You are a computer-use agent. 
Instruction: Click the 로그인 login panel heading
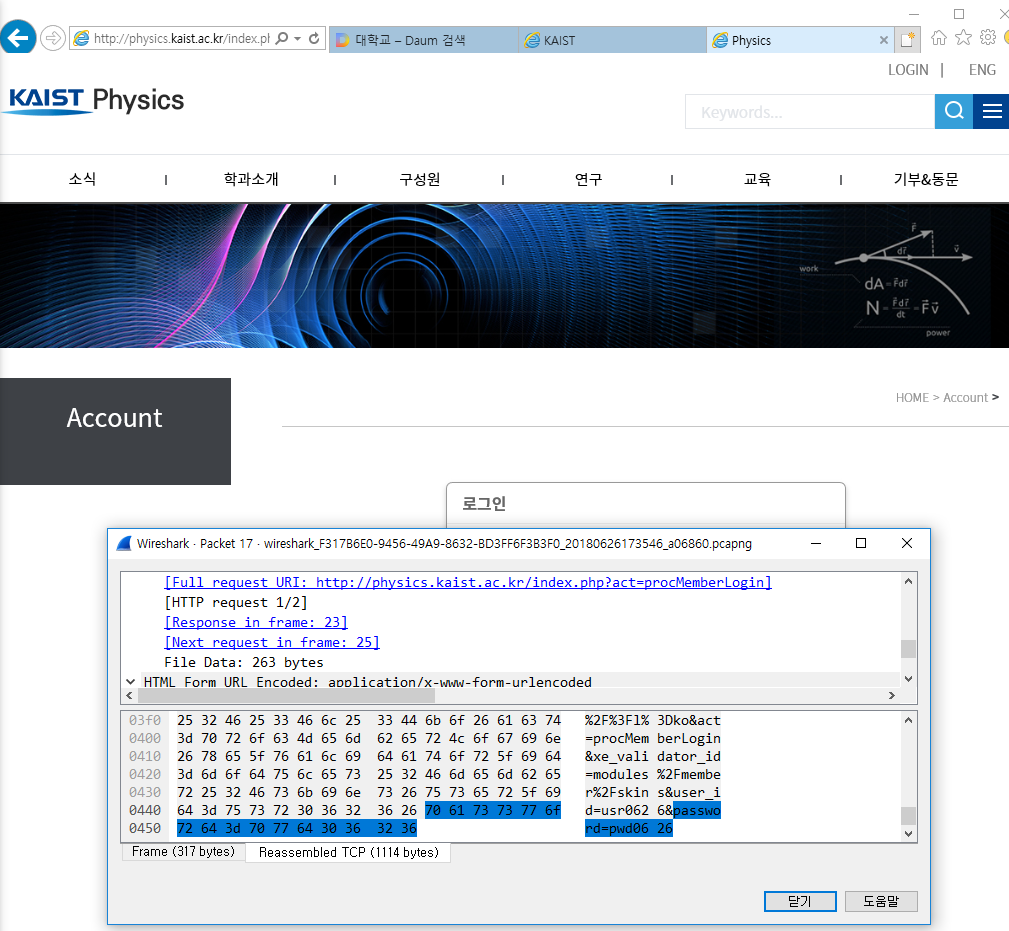[x=484, y=503]
